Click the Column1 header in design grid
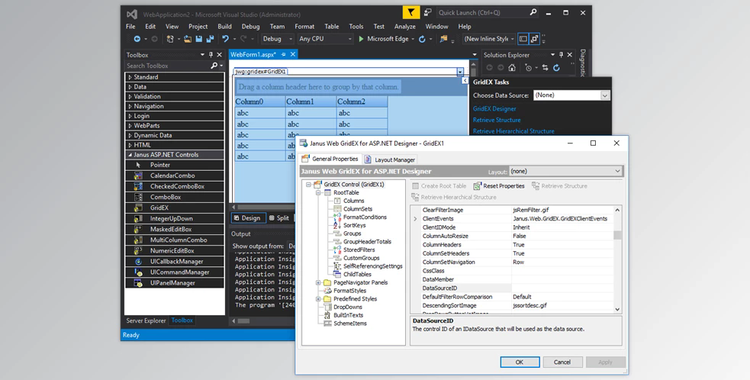 (310, 101)
